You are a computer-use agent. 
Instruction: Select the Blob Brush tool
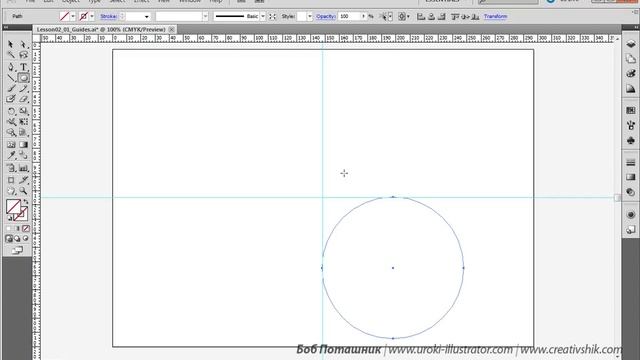[11, 99]
